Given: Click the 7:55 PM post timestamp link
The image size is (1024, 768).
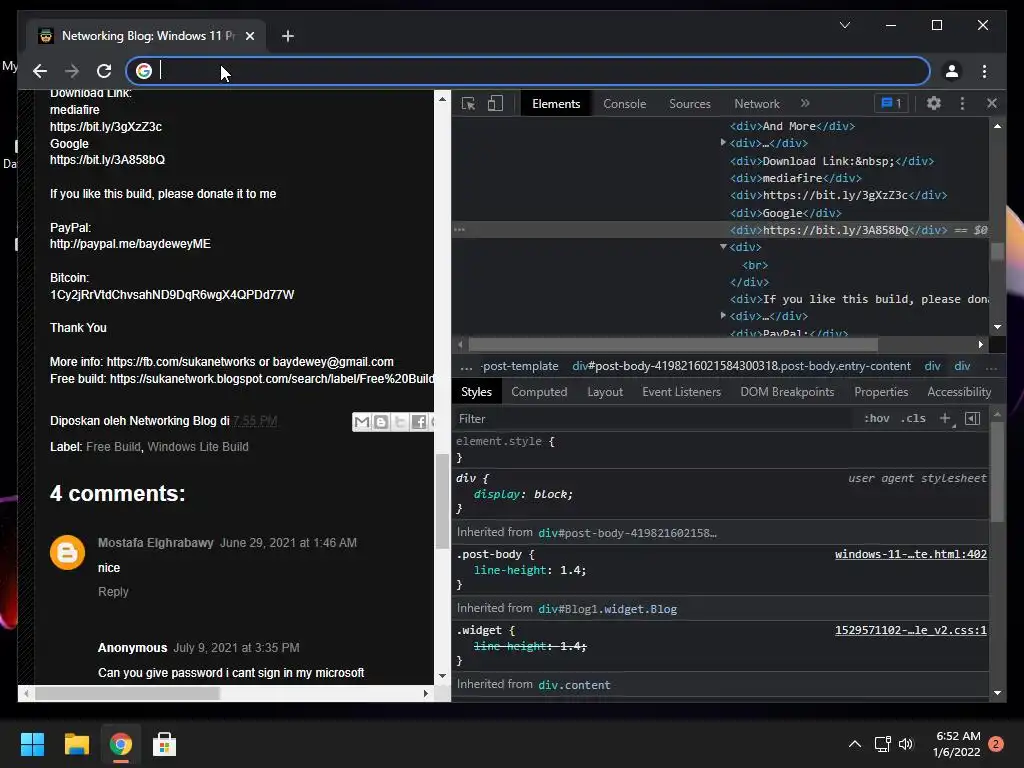Looking at the screenshot, I should pyautogui.click(x=255, y=421).
